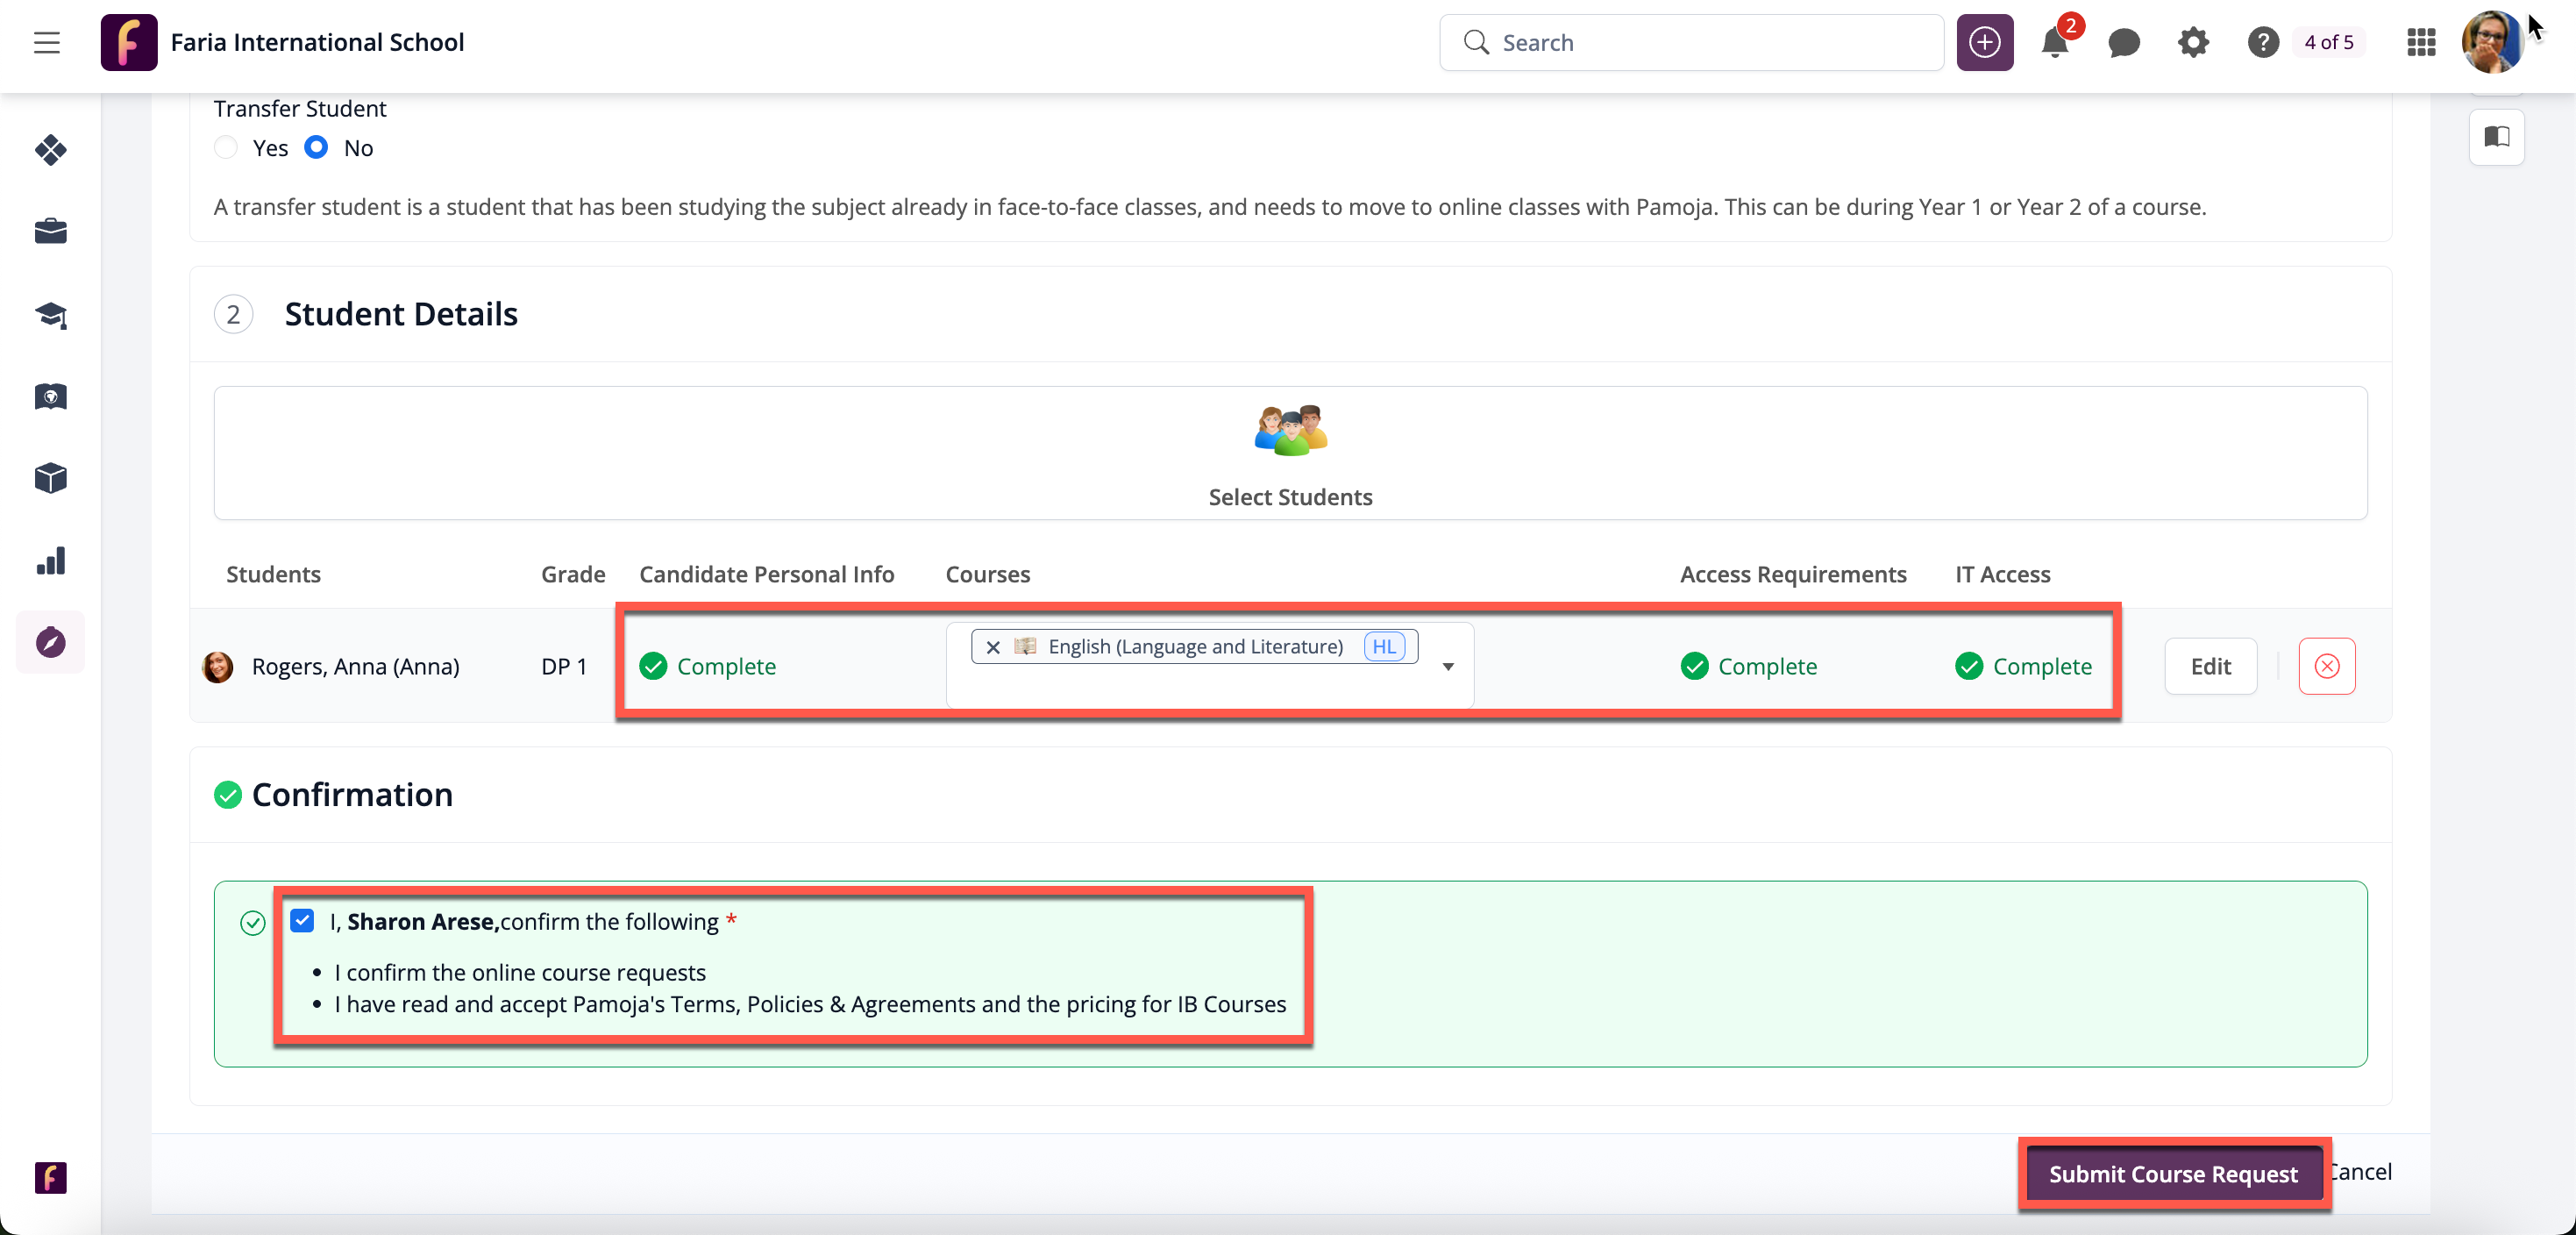The width and height of the screenshot is (2576, 1235).
Task: Open the apps grid launcher
Action: (x=2420, y=43)
